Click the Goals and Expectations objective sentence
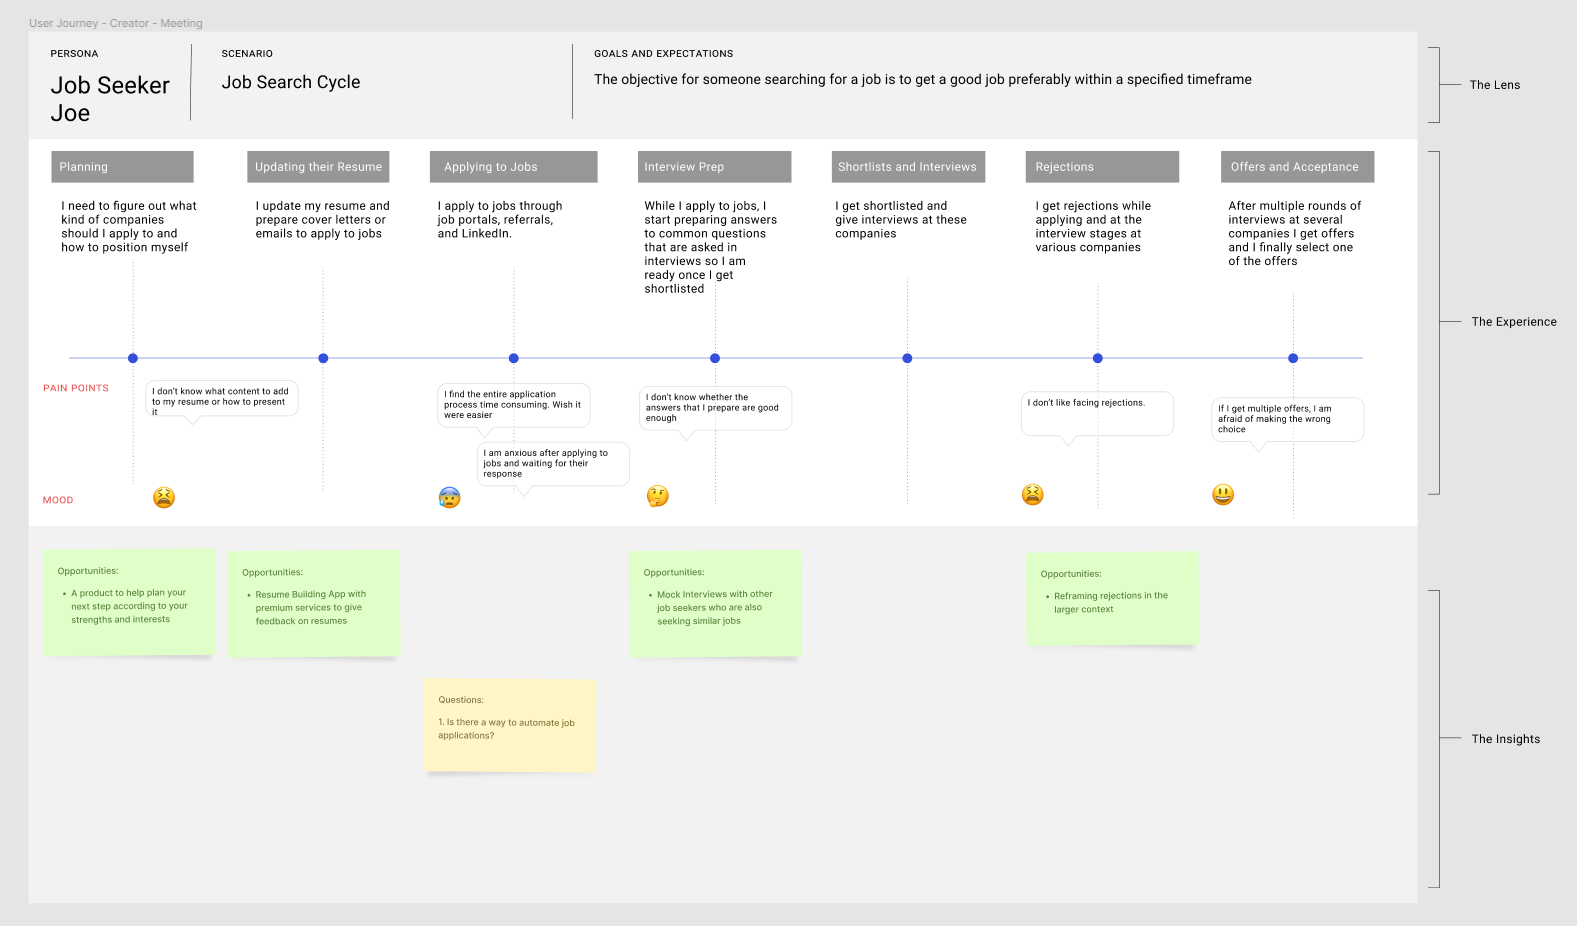The image size is (1577, 926). coord(923,79)
